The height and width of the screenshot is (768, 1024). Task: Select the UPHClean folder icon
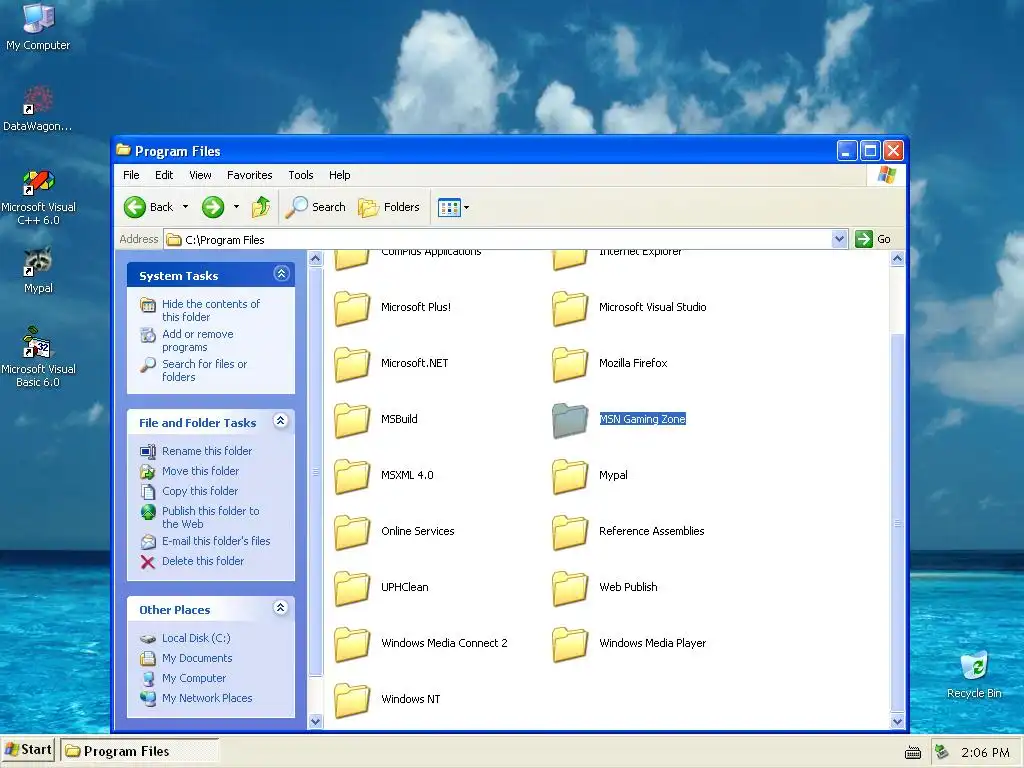(x=352, y=588)
